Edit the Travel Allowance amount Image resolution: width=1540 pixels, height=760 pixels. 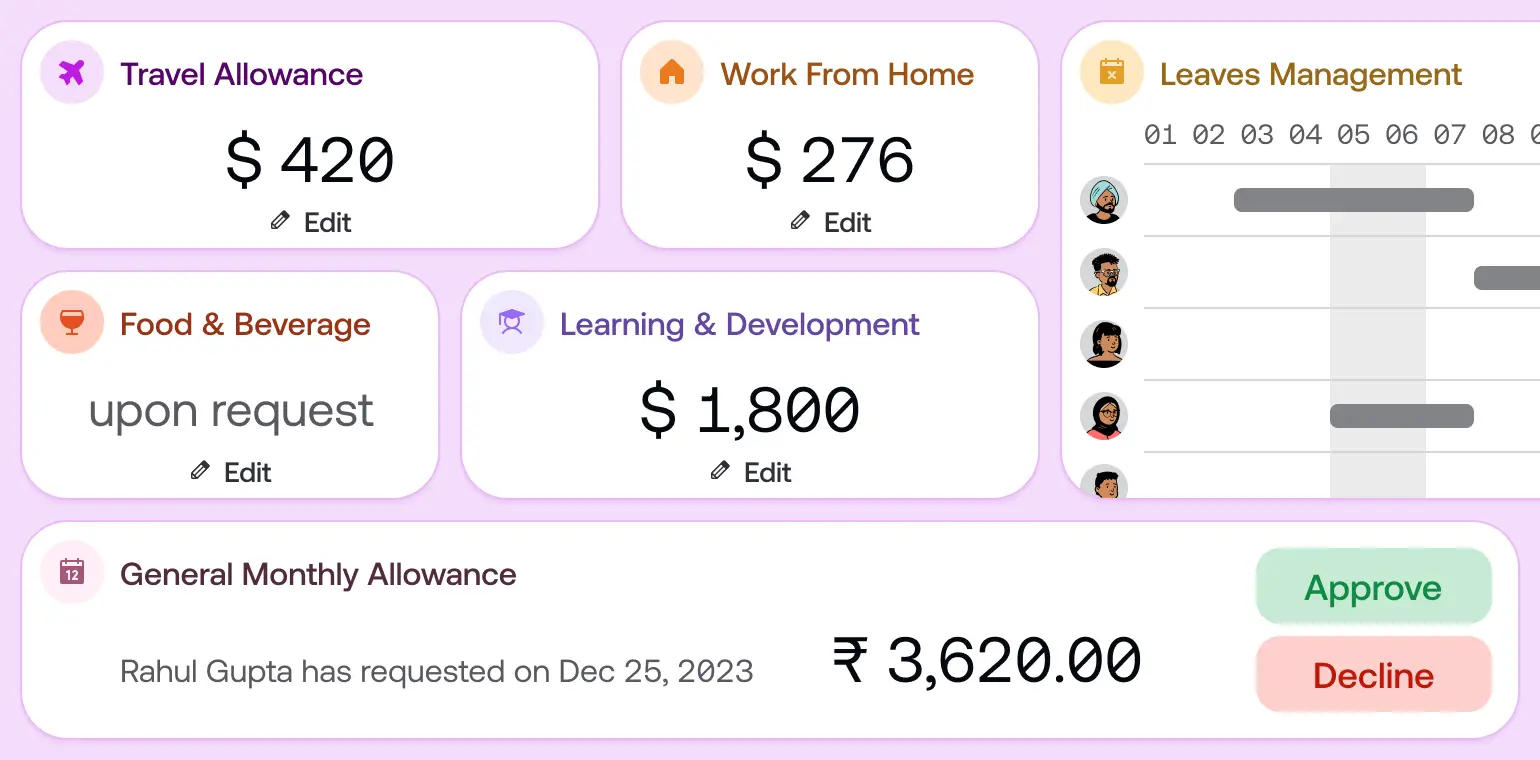(310, 222)
